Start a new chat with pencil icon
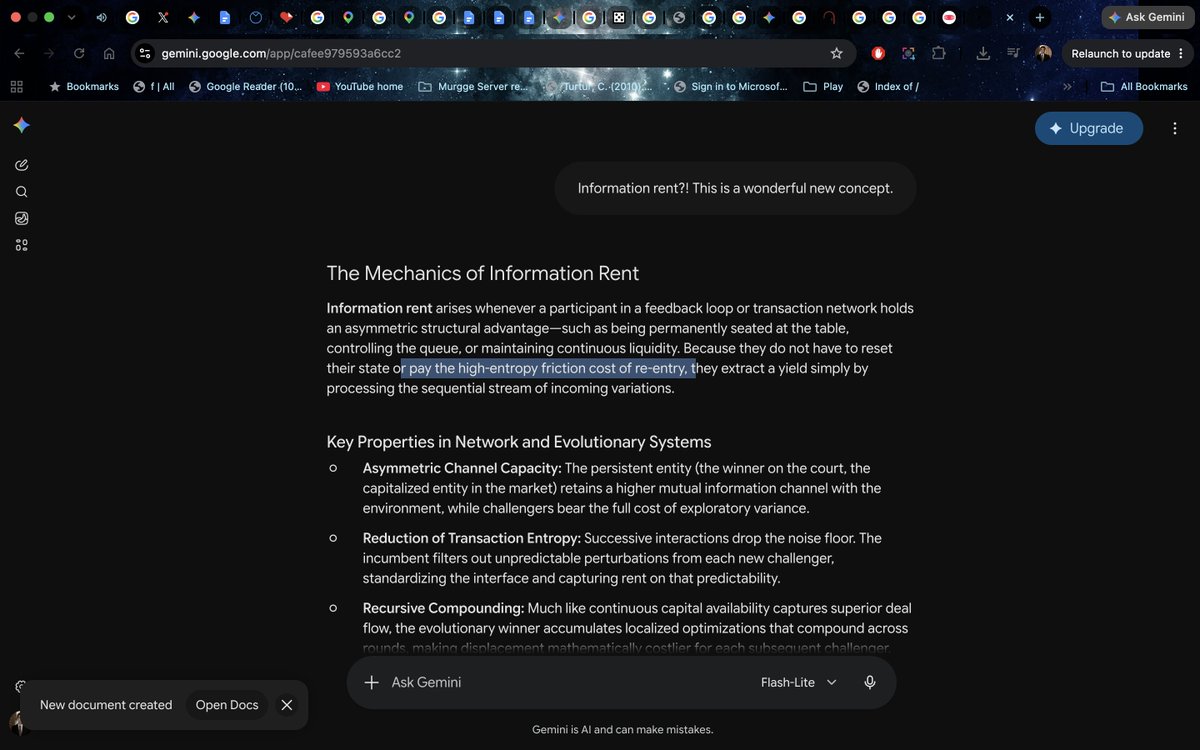 [22, 165]
